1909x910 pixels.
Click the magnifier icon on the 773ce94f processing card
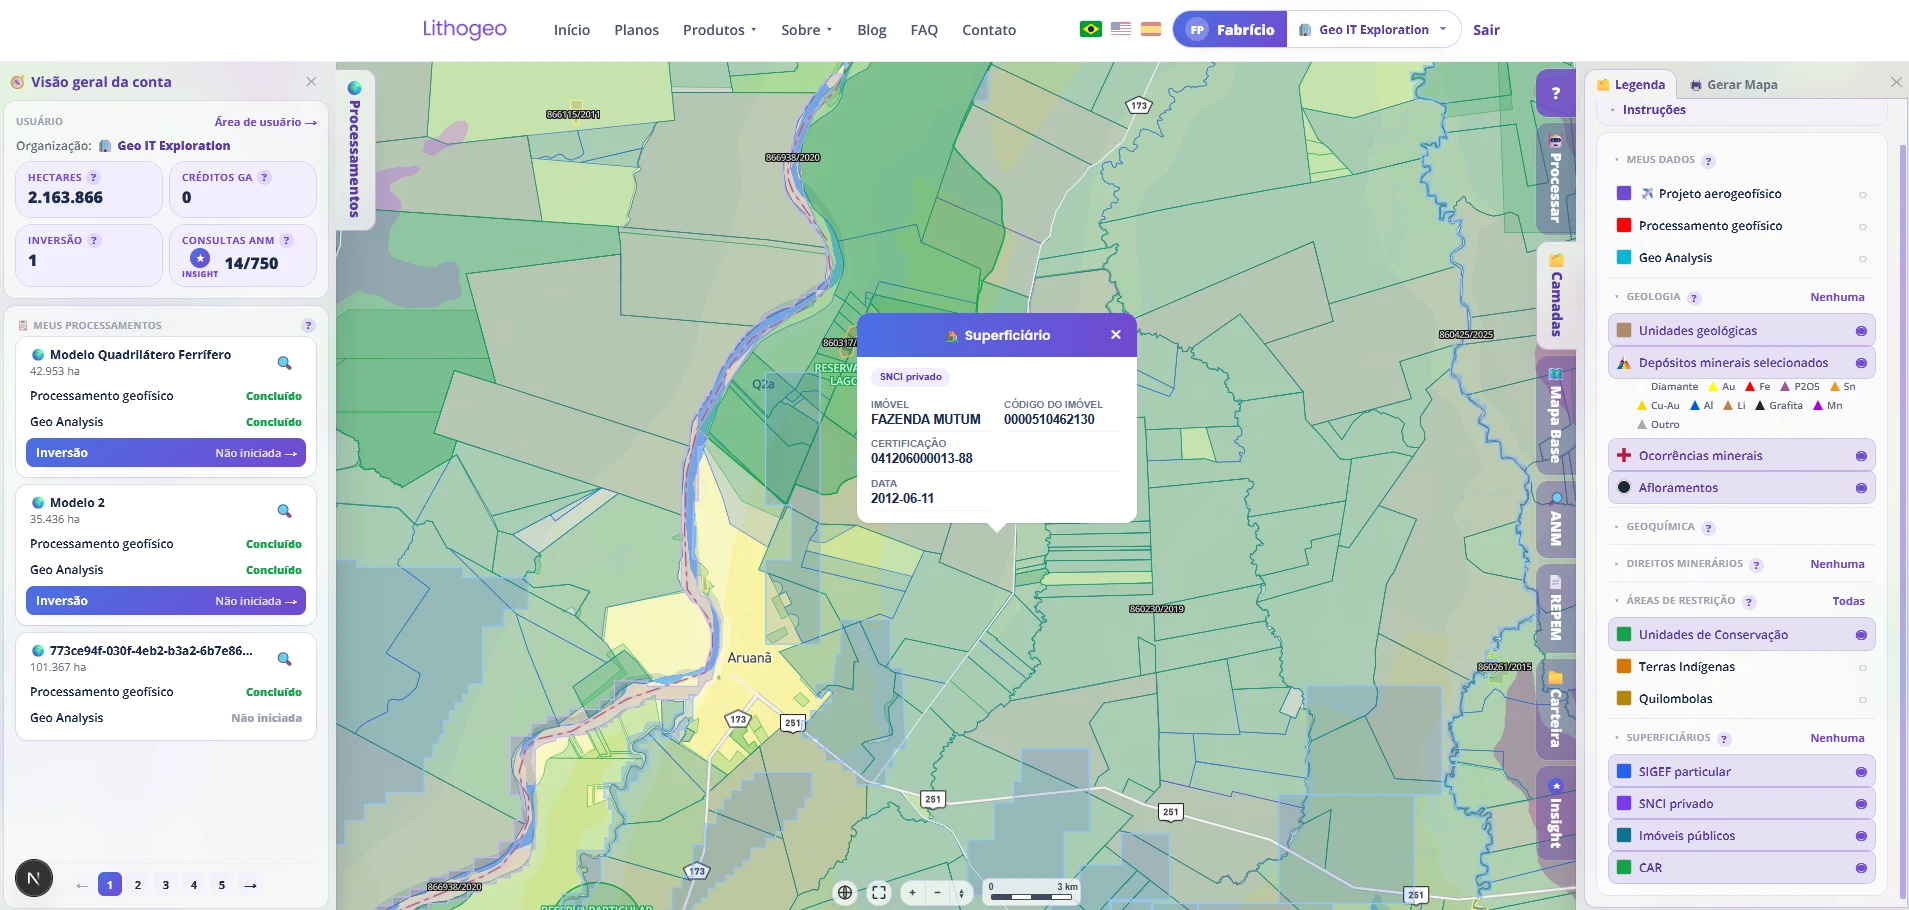[x=284, y=659]
